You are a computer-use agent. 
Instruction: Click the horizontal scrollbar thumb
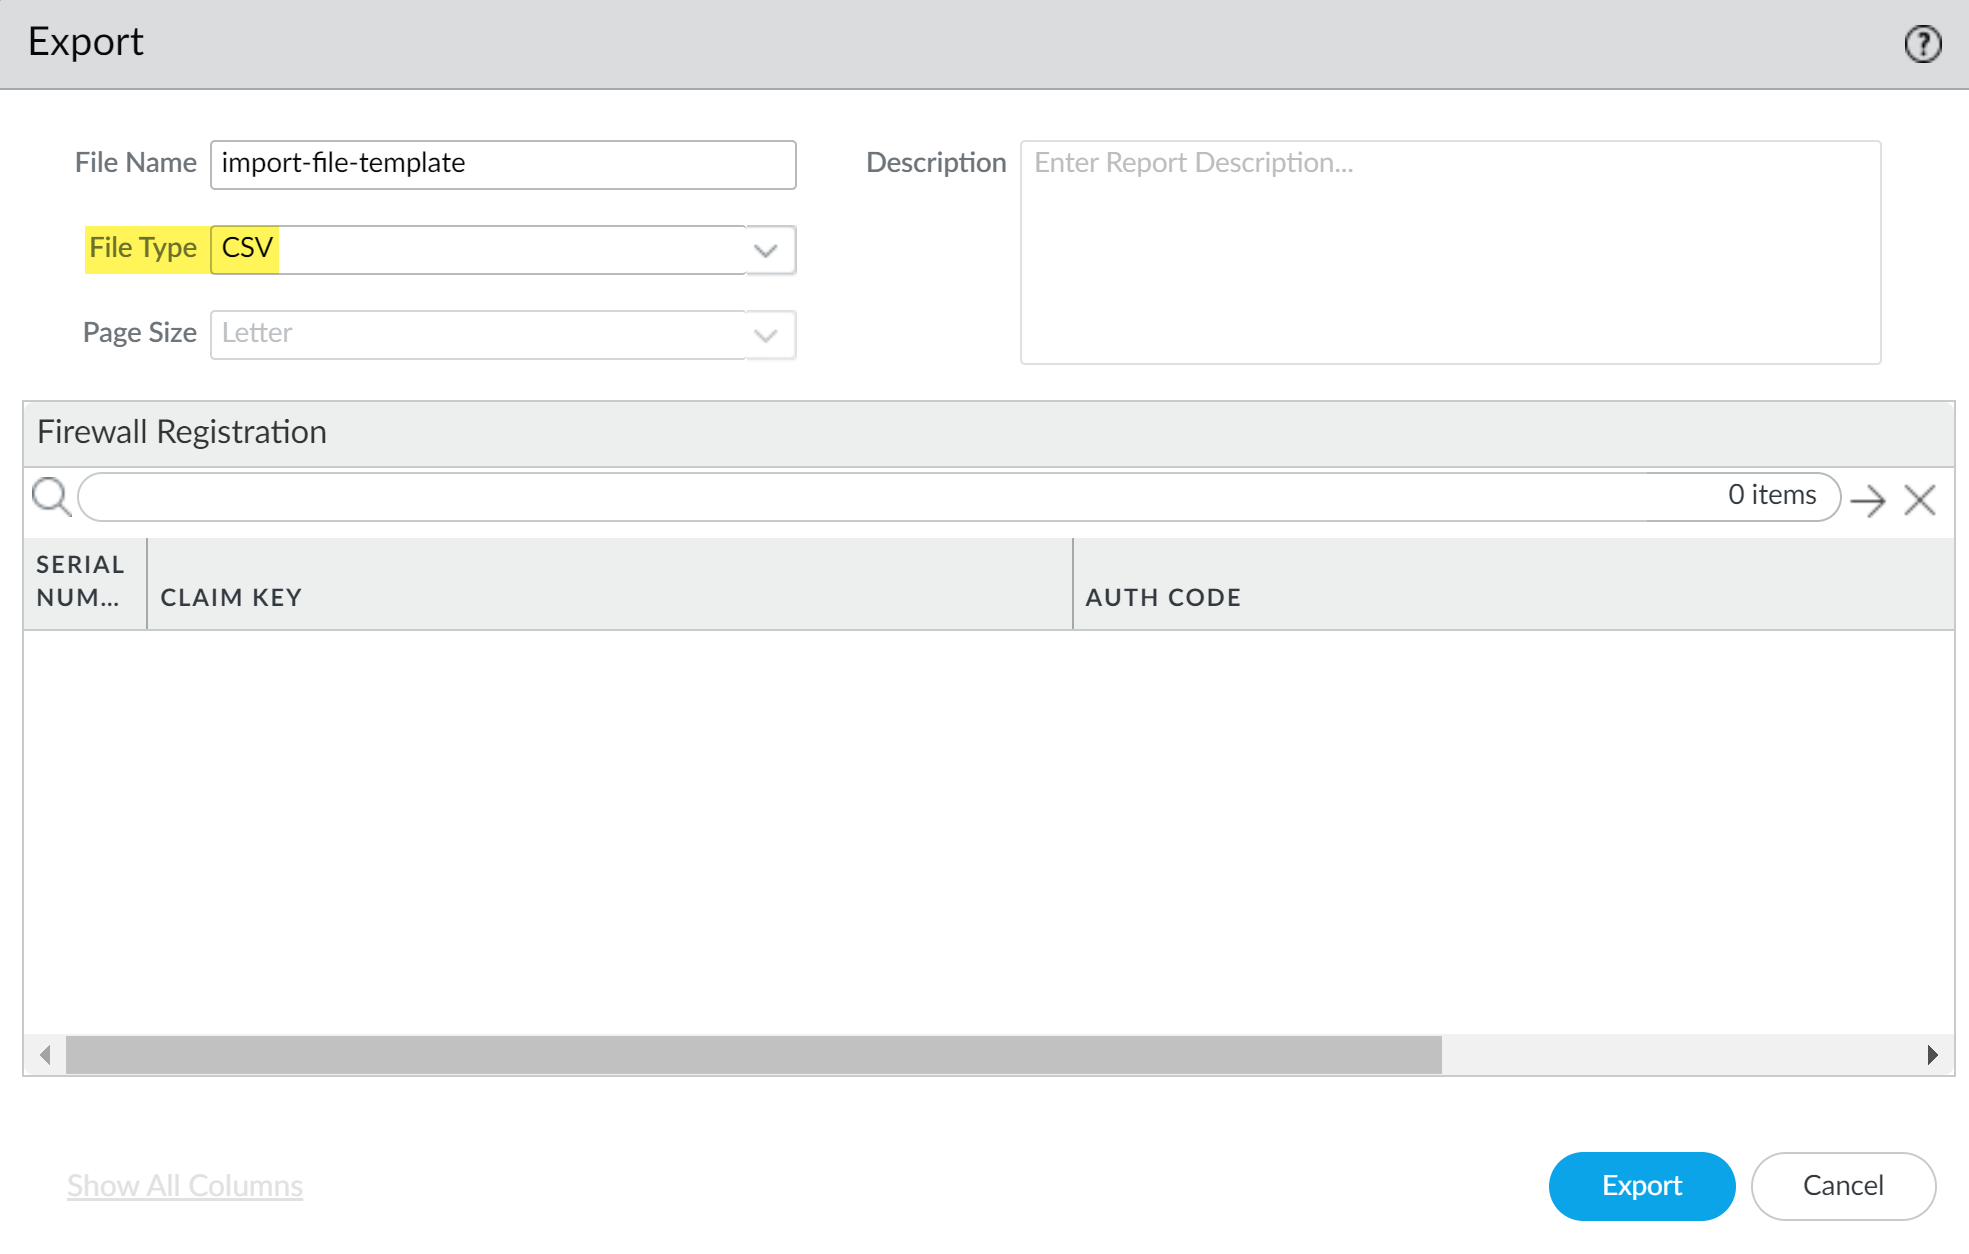(753, 1054)
